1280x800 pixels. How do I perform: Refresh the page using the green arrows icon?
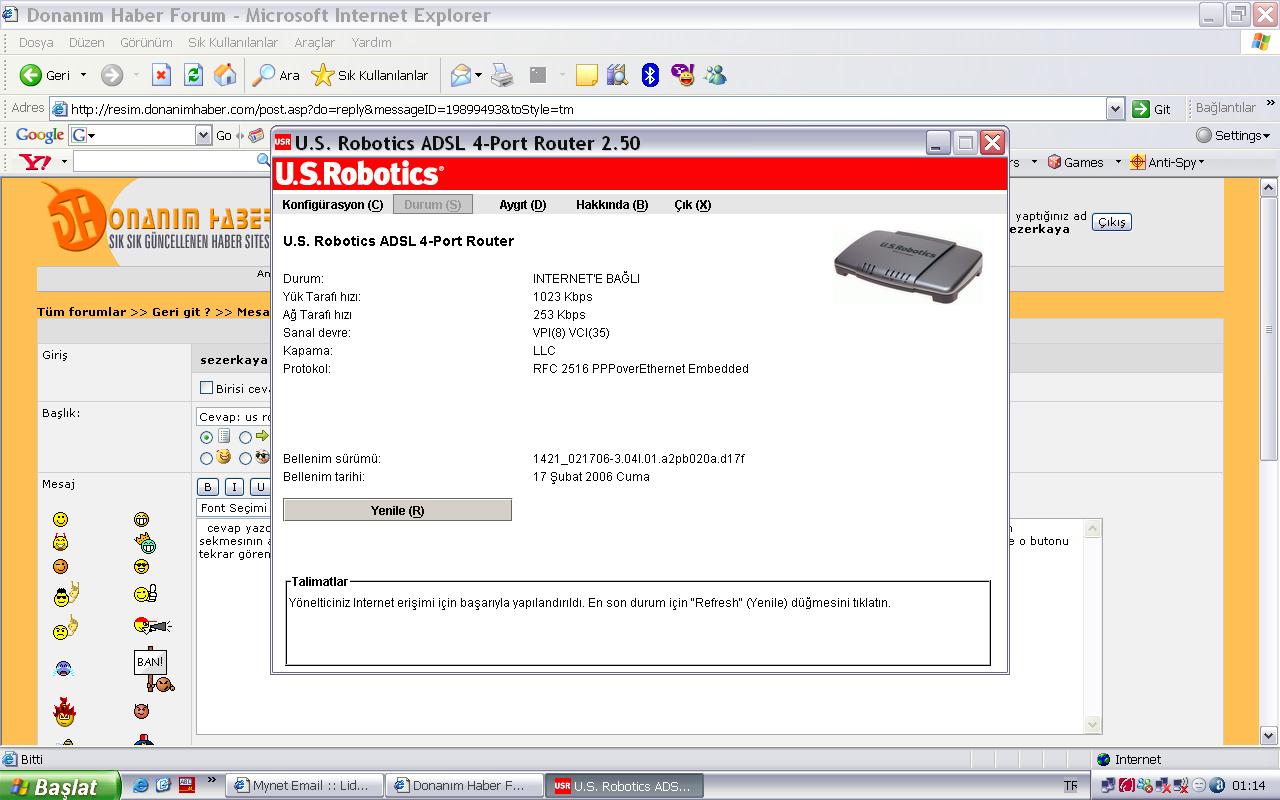[x=193, y=75]
